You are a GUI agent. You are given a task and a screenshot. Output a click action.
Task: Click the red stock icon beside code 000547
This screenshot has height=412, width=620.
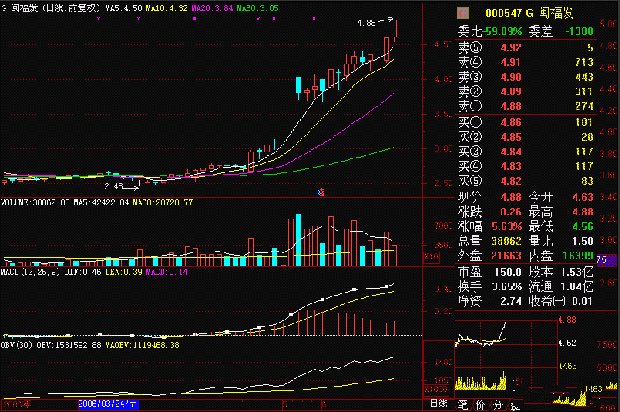(463, 13)
